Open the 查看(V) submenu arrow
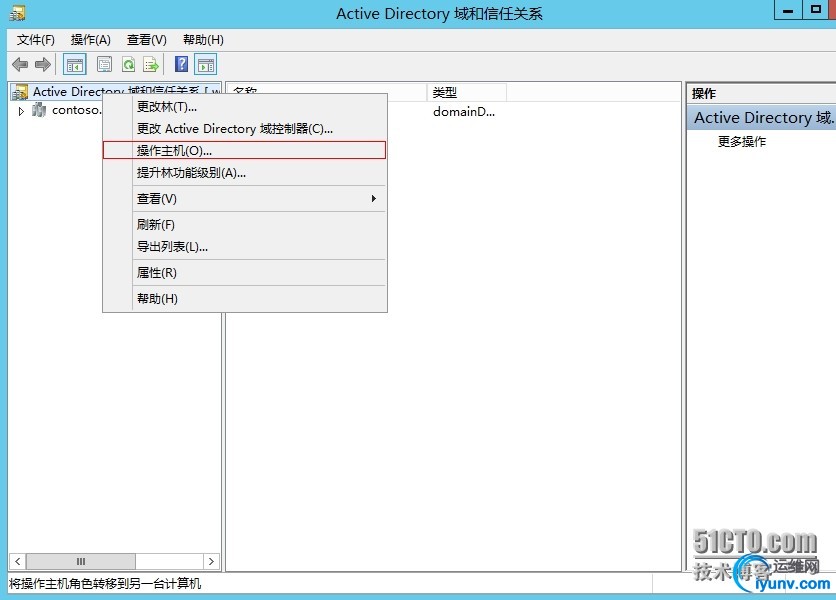Image resolution: width=836 pixels, height=600 pixels. [x=374, y=198]
